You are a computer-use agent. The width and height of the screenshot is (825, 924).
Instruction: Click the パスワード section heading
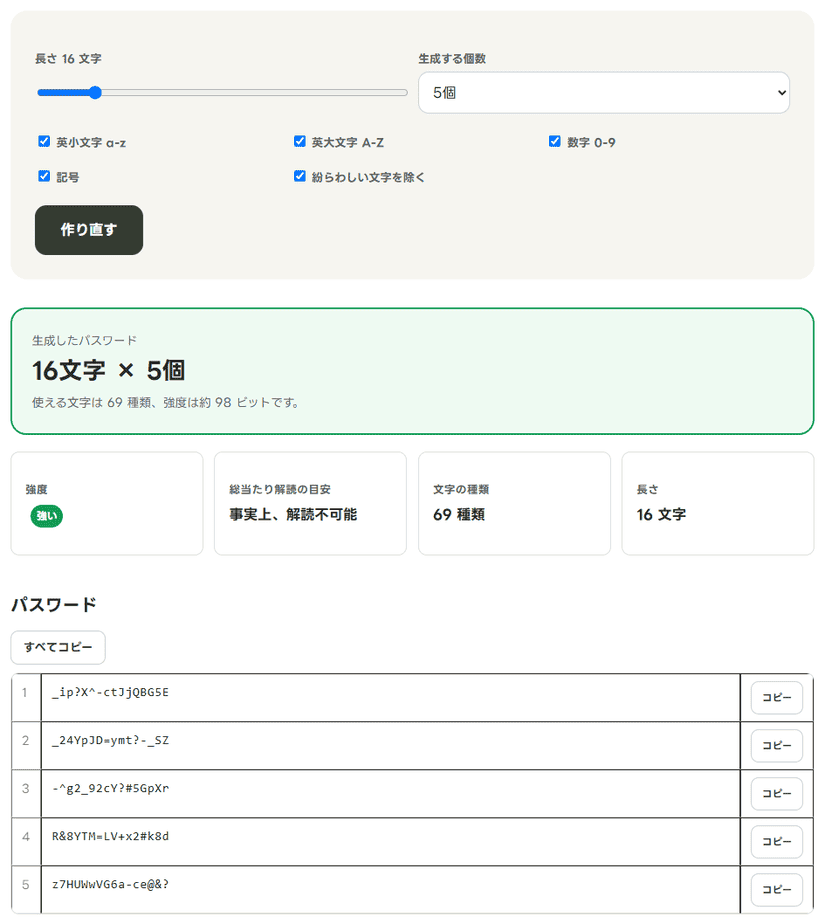tap(54, 605)
